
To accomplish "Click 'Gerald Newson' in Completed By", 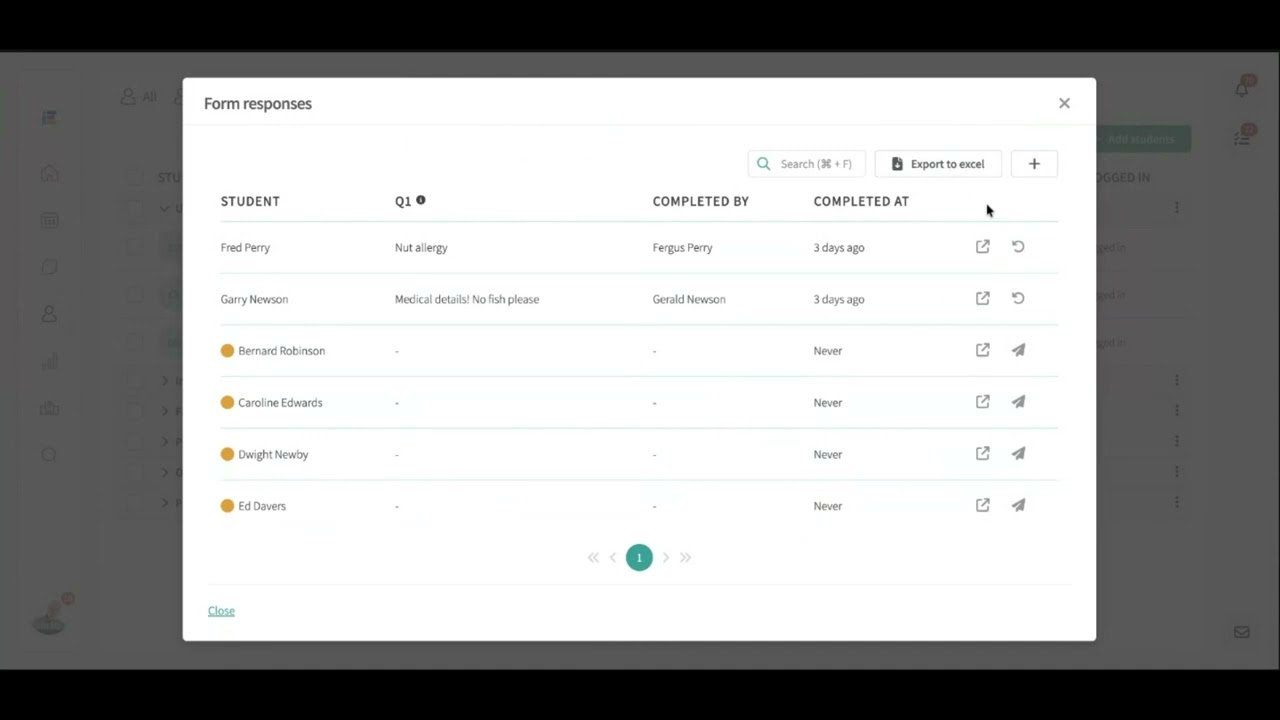I will (x=689, y=299).
